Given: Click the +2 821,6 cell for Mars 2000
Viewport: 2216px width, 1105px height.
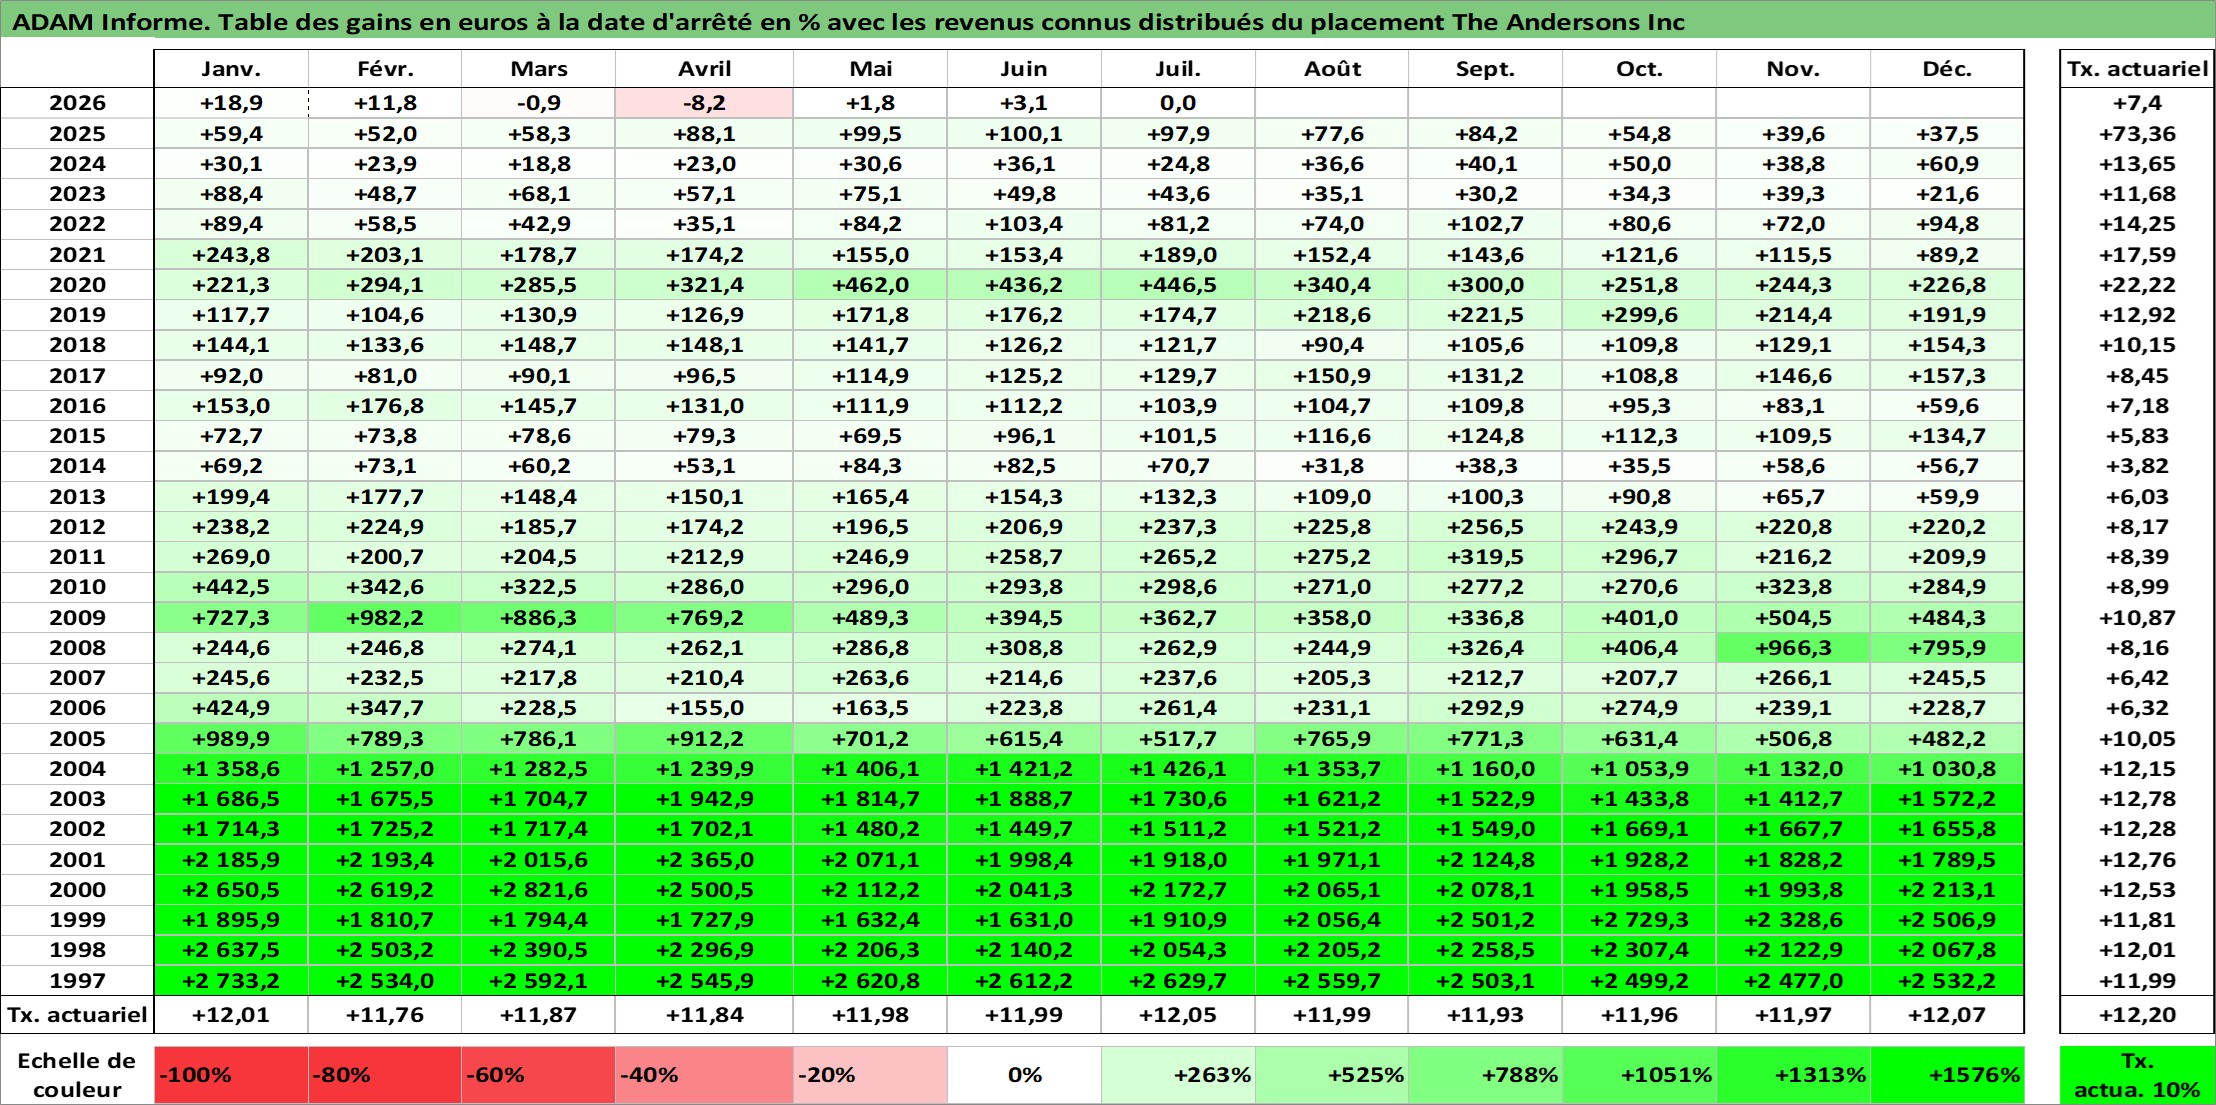Looking at the screenshot, I should pyautogui.click(x=538, y=890).
